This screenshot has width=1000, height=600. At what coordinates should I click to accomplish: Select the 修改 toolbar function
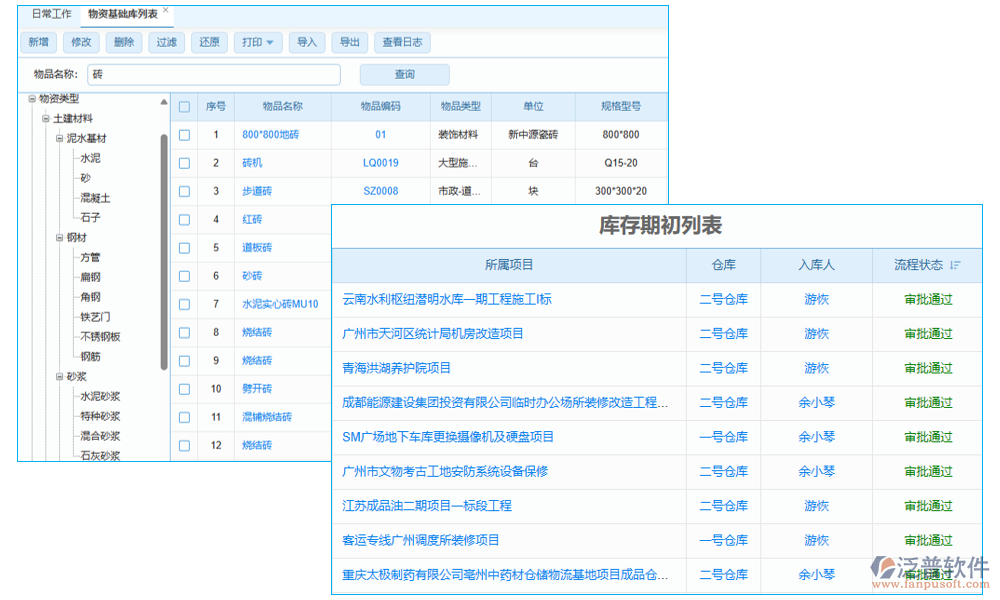(81, 42)
